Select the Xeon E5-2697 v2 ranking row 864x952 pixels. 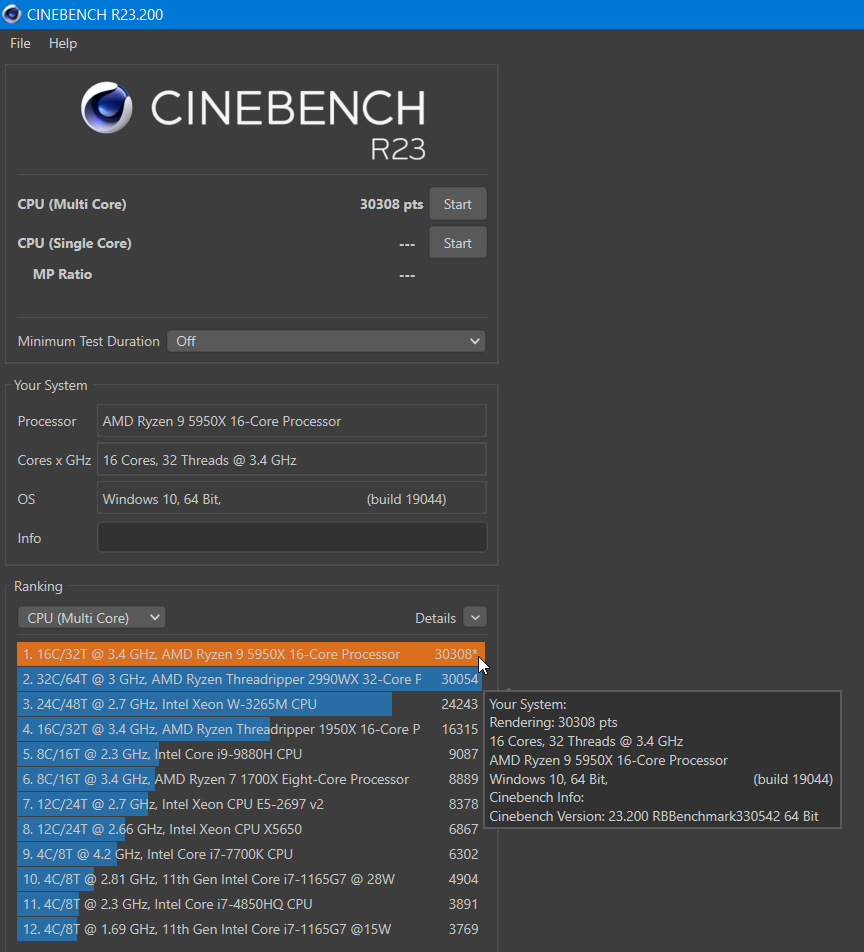click(251, 804)
